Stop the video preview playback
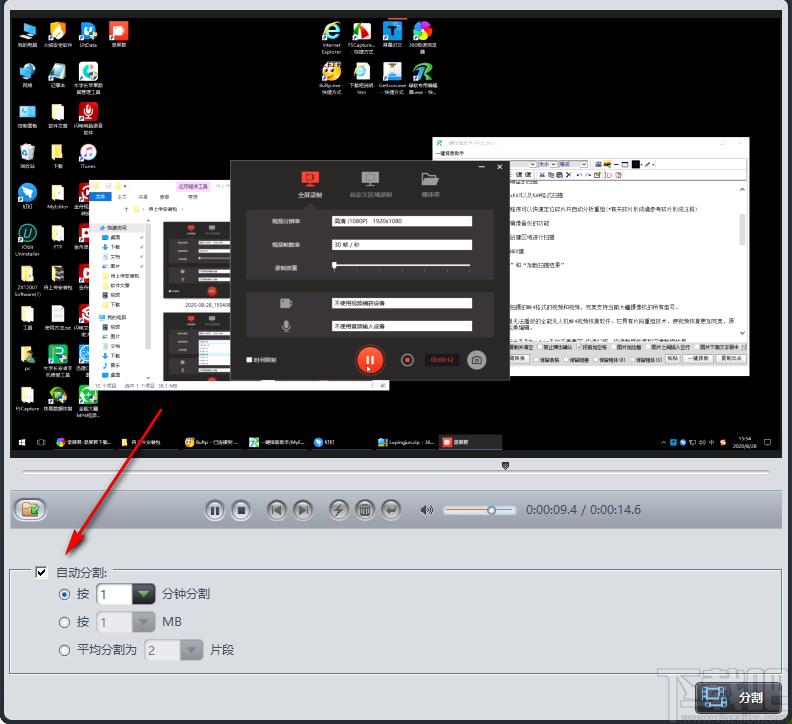 [x=241, y=510]
